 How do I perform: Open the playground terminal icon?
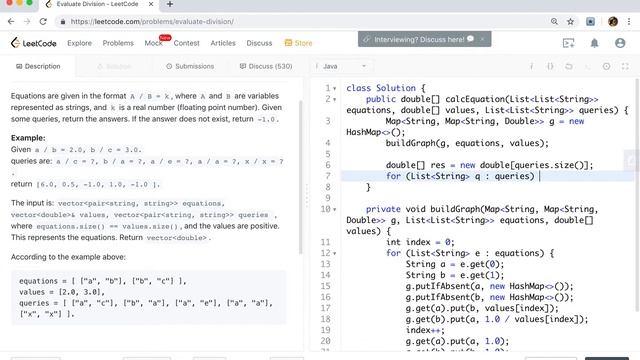(568, 43)
